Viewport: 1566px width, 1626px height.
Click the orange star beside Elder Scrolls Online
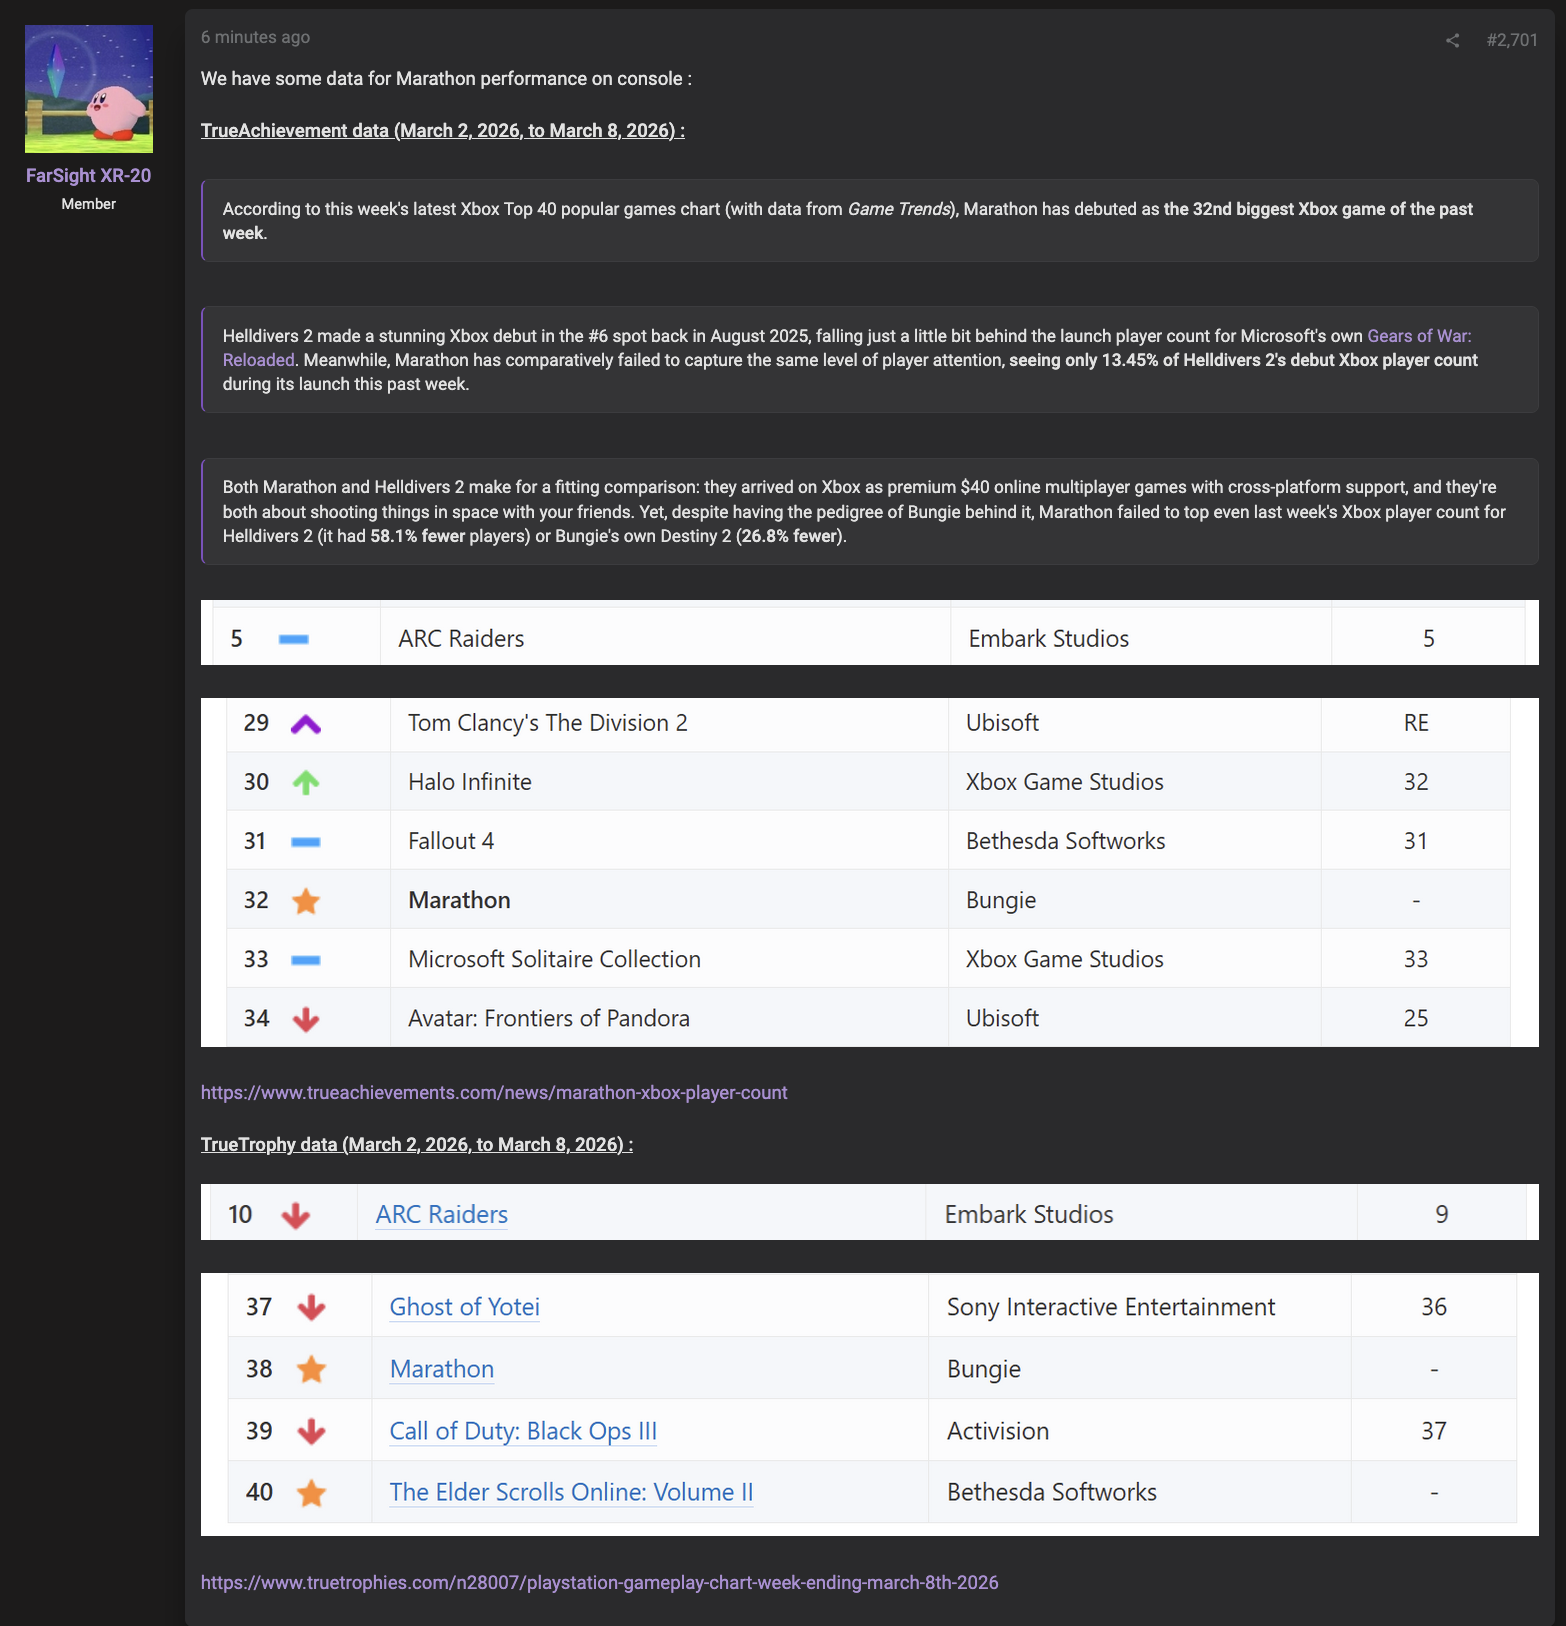coord(312,1493)
